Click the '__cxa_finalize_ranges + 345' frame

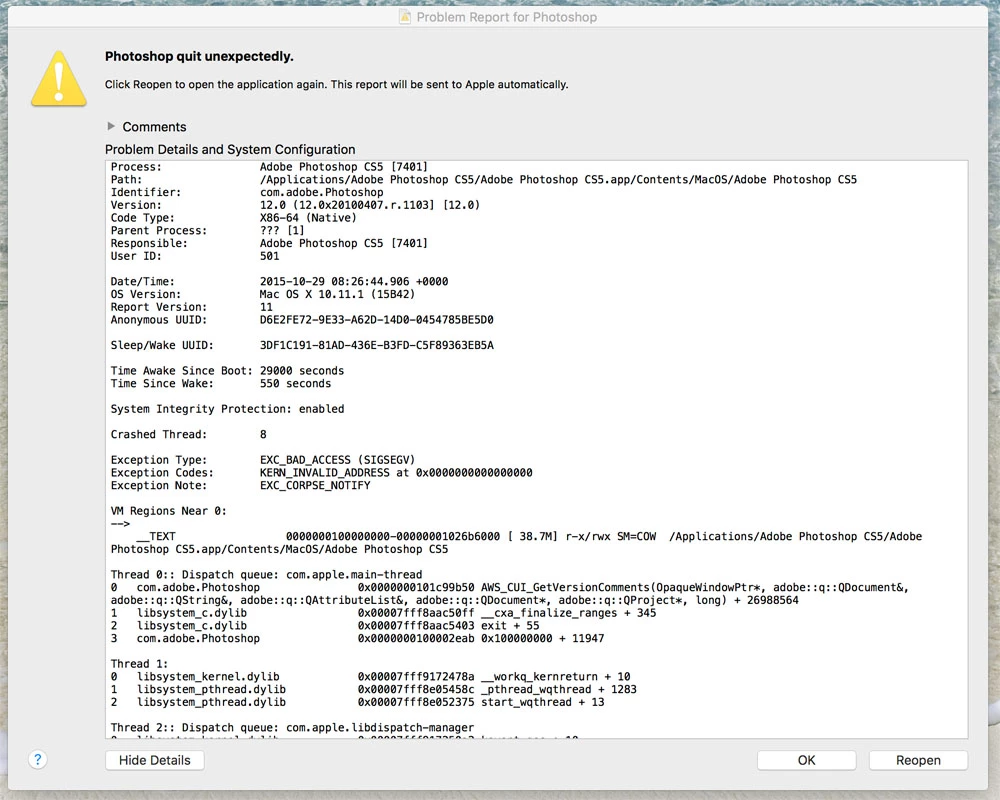click(x=383, y=614)
